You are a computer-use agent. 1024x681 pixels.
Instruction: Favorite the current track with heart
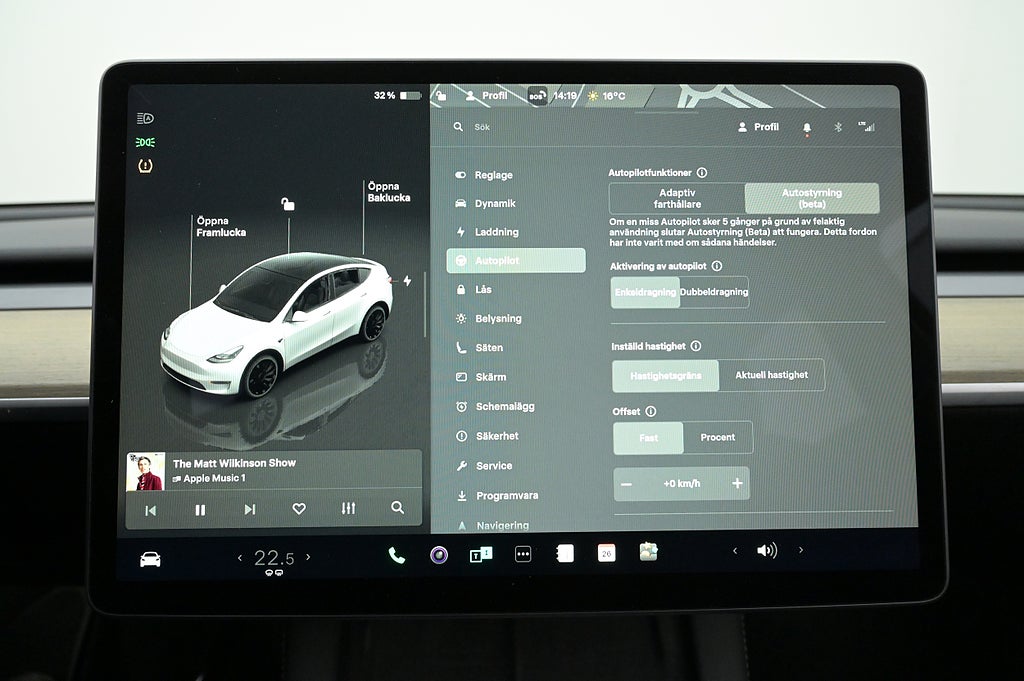tap(298, 509)
